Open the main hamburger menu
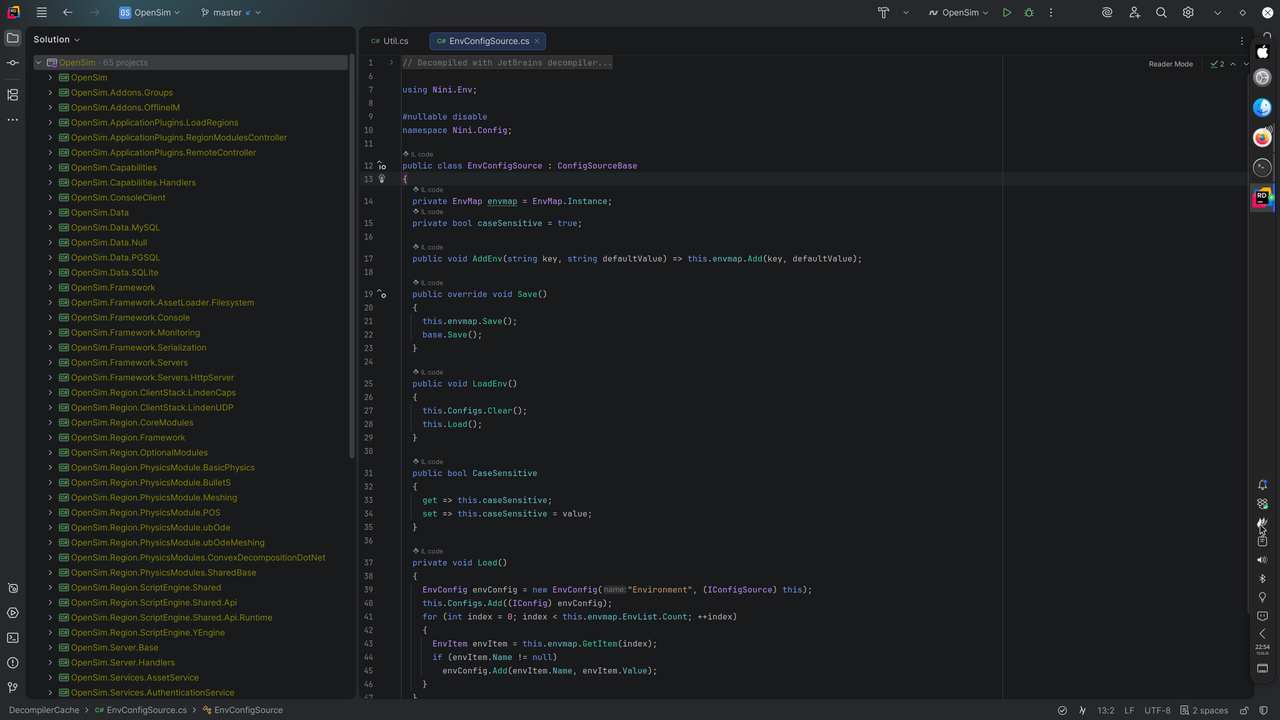Viewport: 1280px width, 720px height. point(41,13)
